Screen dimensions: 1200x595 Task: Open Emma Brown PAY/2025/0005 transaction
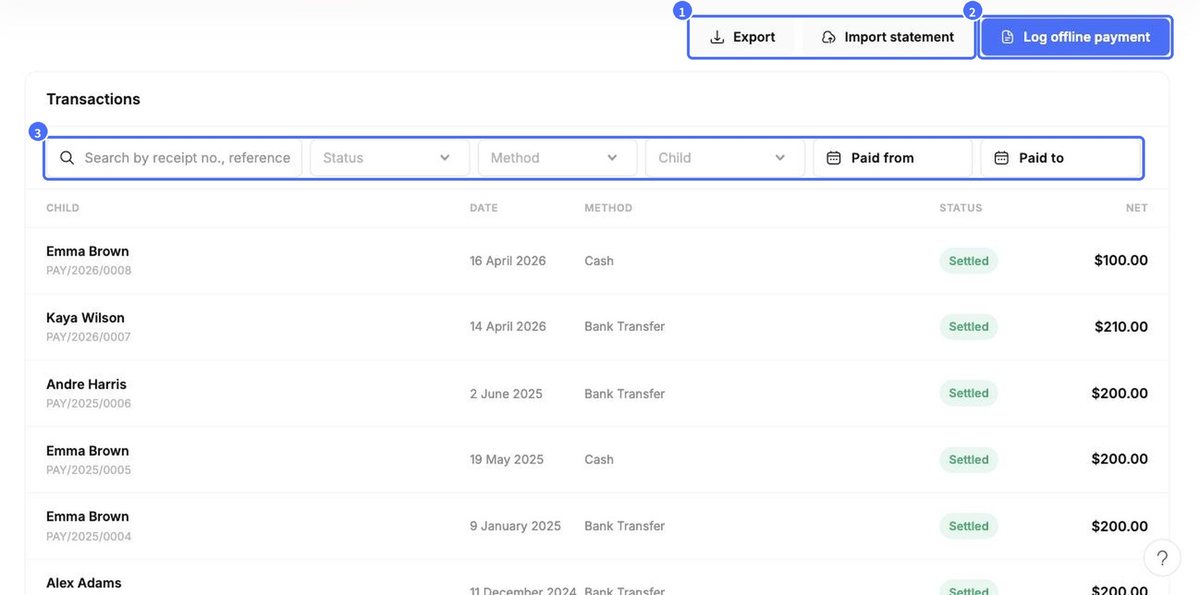click(597, 460)
